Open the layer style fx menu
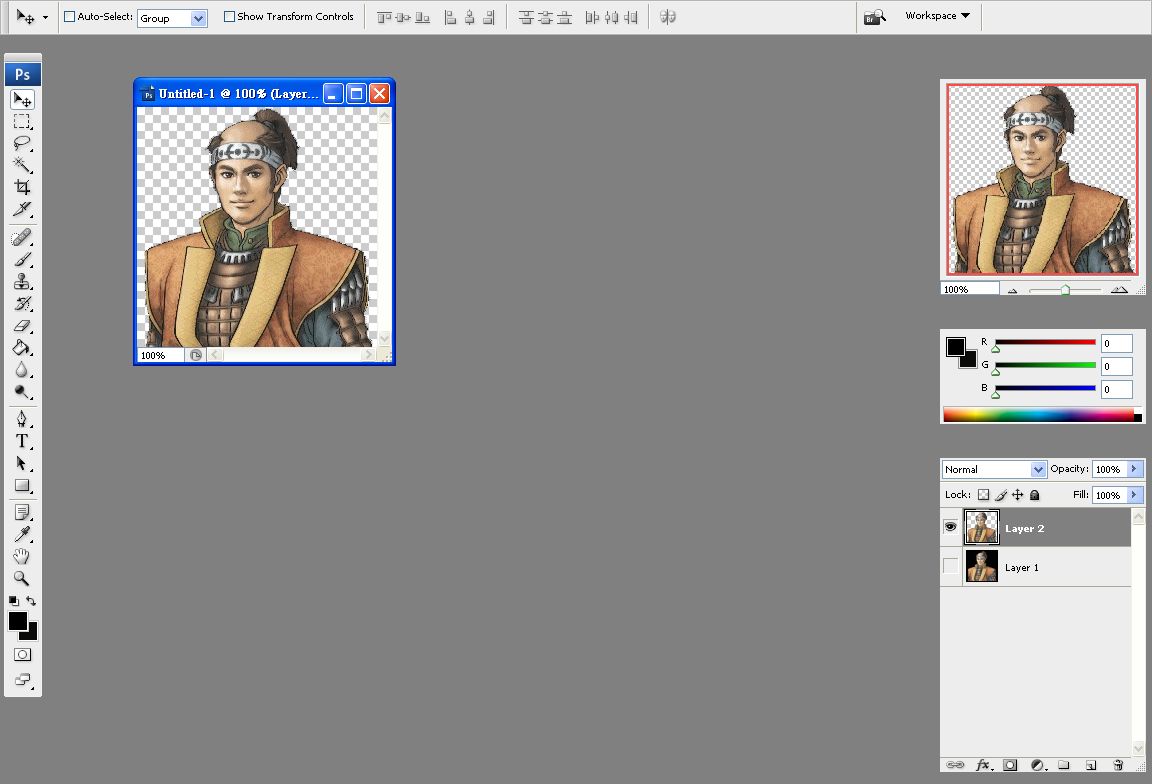 tap(984, 765)
